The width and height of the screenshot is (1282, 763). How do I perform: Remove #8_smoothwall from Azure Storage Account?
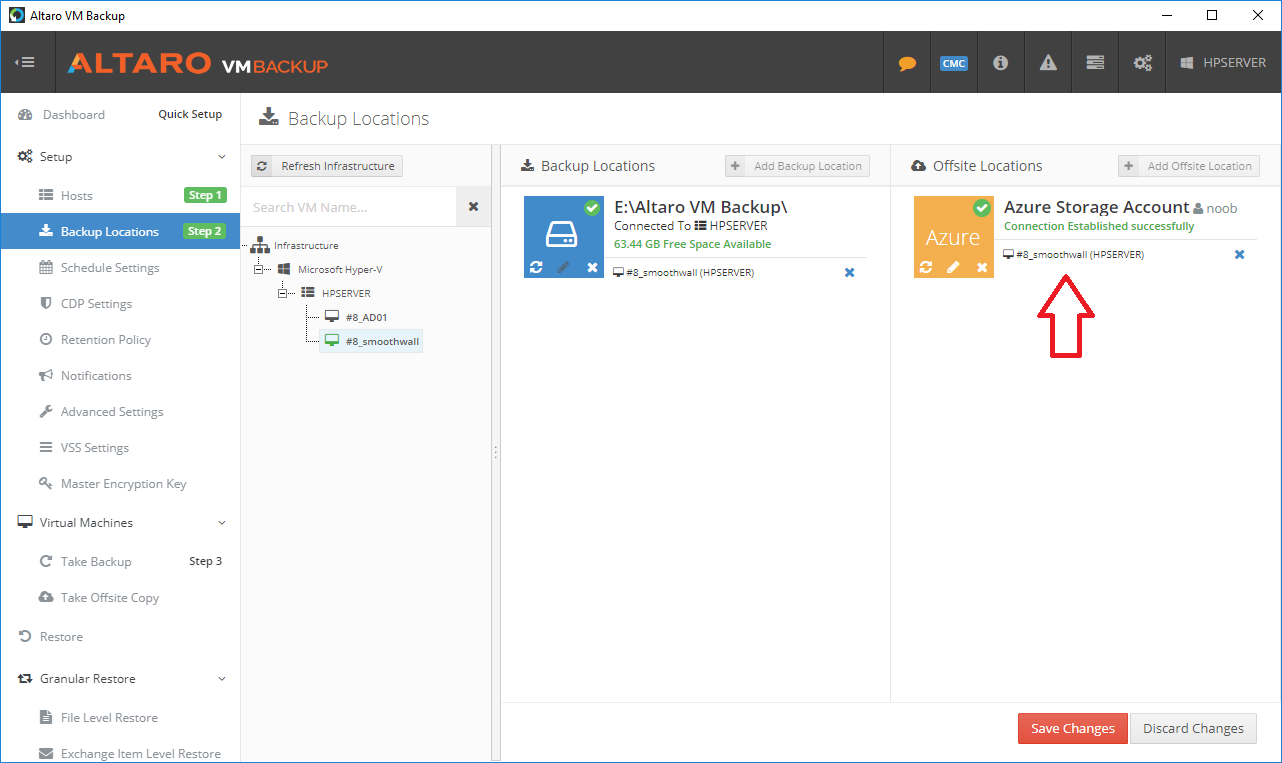coord(1240,254)
